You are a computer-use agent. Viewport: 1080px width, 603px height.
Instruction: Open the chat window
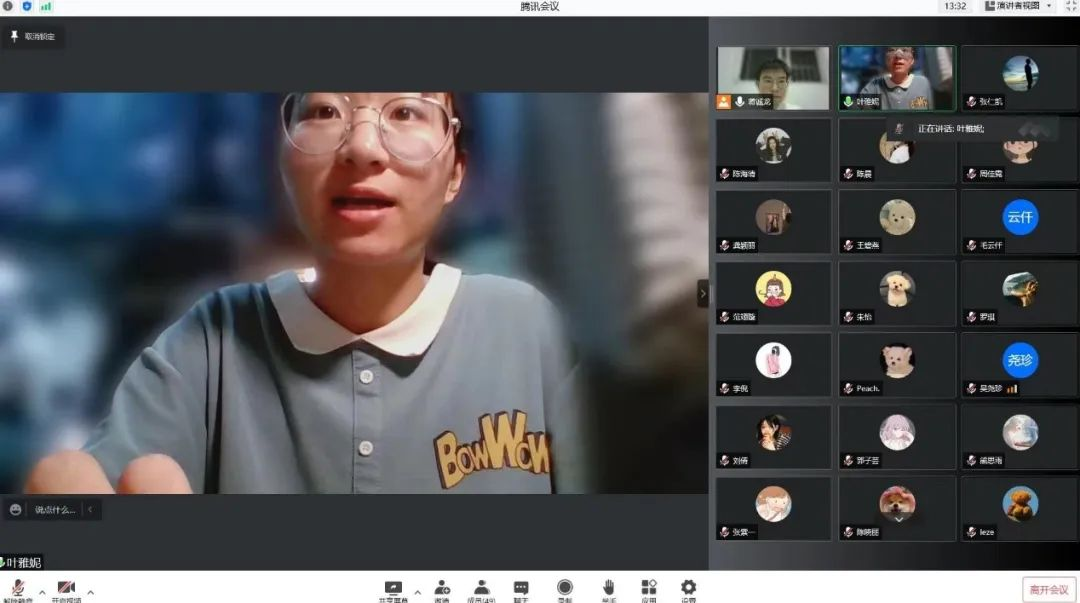click(x=521, y=589)
